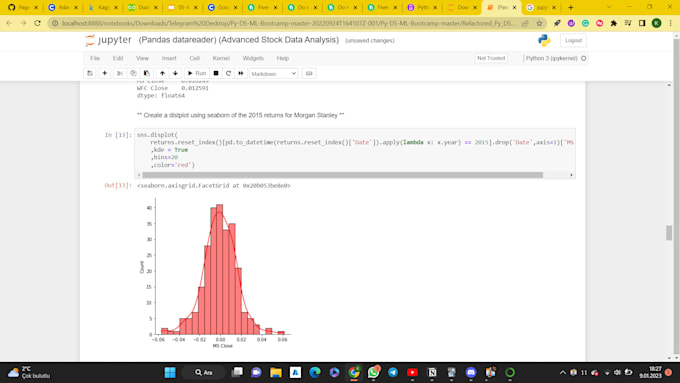Open Notion from taskbar

(432, 372)
